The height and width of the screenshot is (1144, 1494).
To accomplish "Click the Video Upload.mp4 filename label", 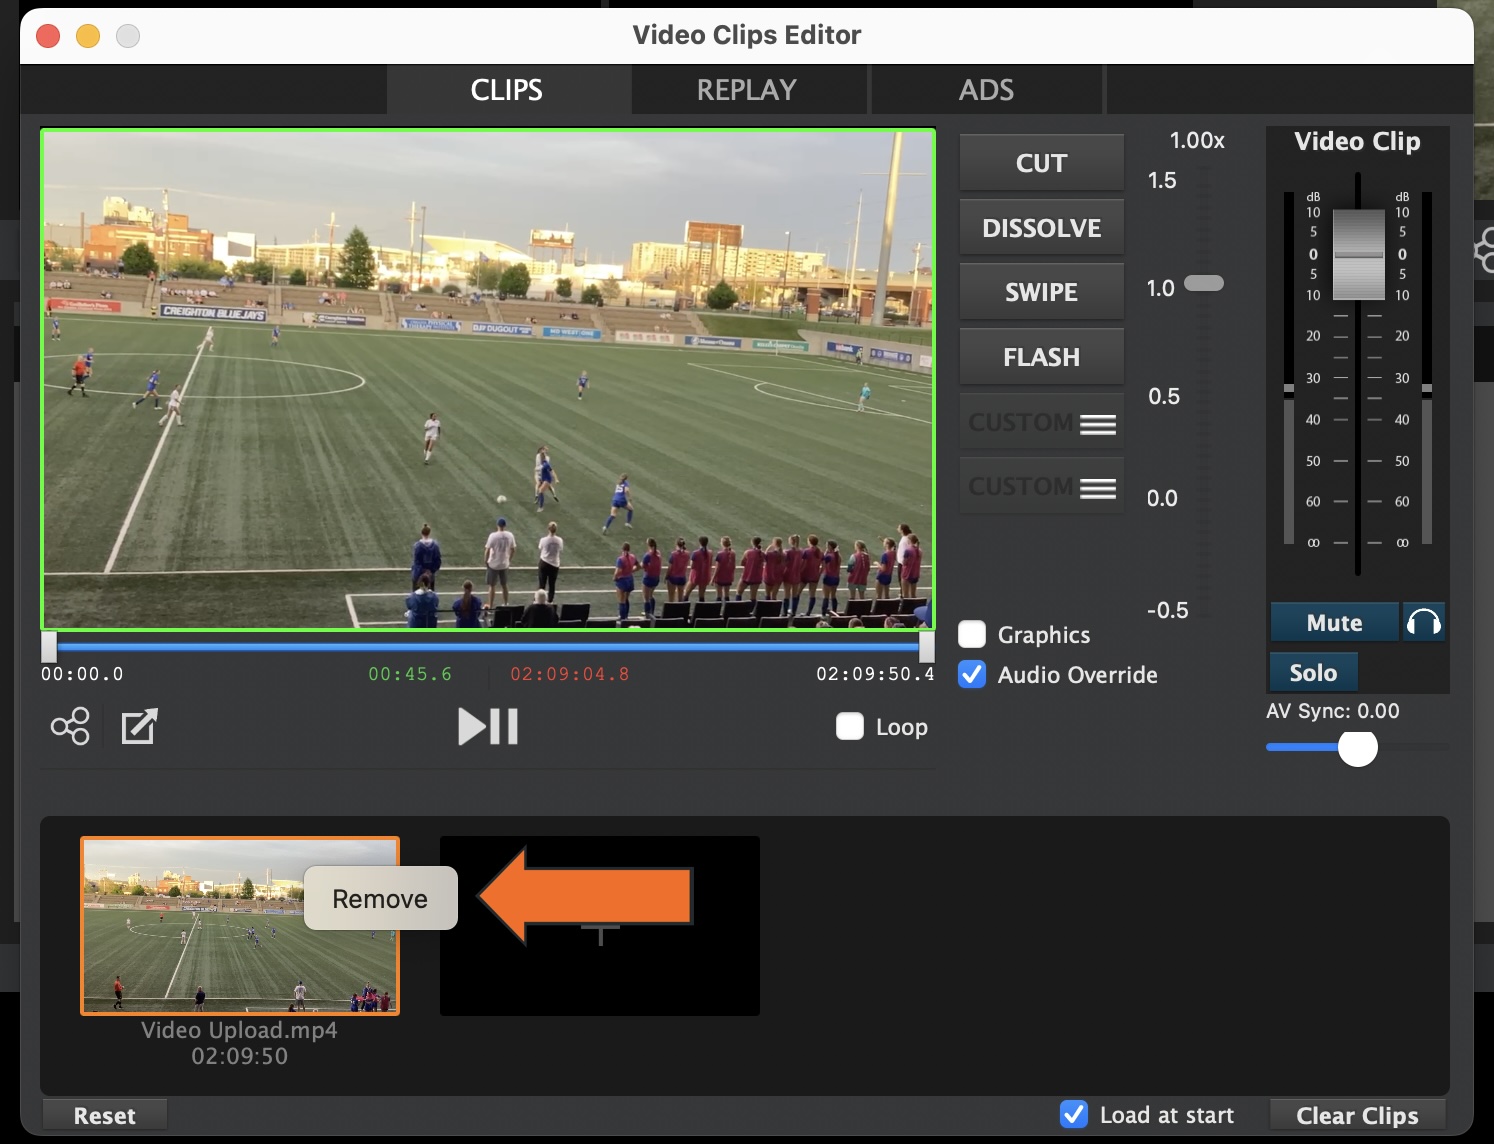I will (x=239, y=1030).
